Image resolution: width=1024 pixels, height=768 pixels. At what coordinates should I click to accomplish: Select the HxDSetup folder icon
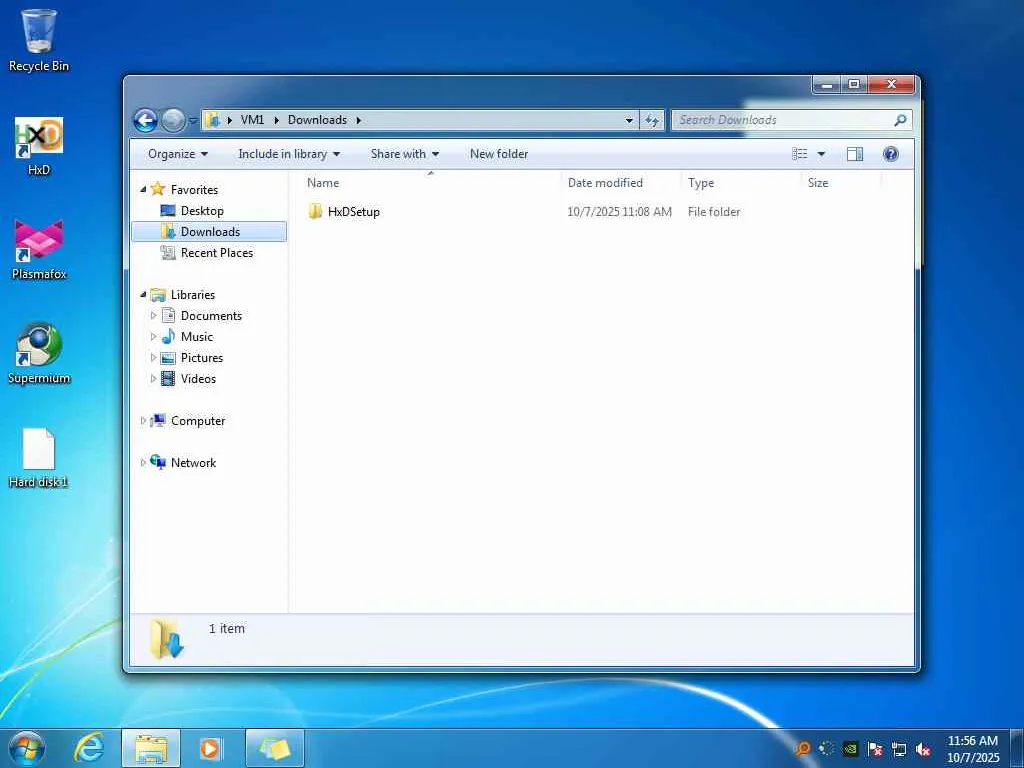[x=315, y=211]
